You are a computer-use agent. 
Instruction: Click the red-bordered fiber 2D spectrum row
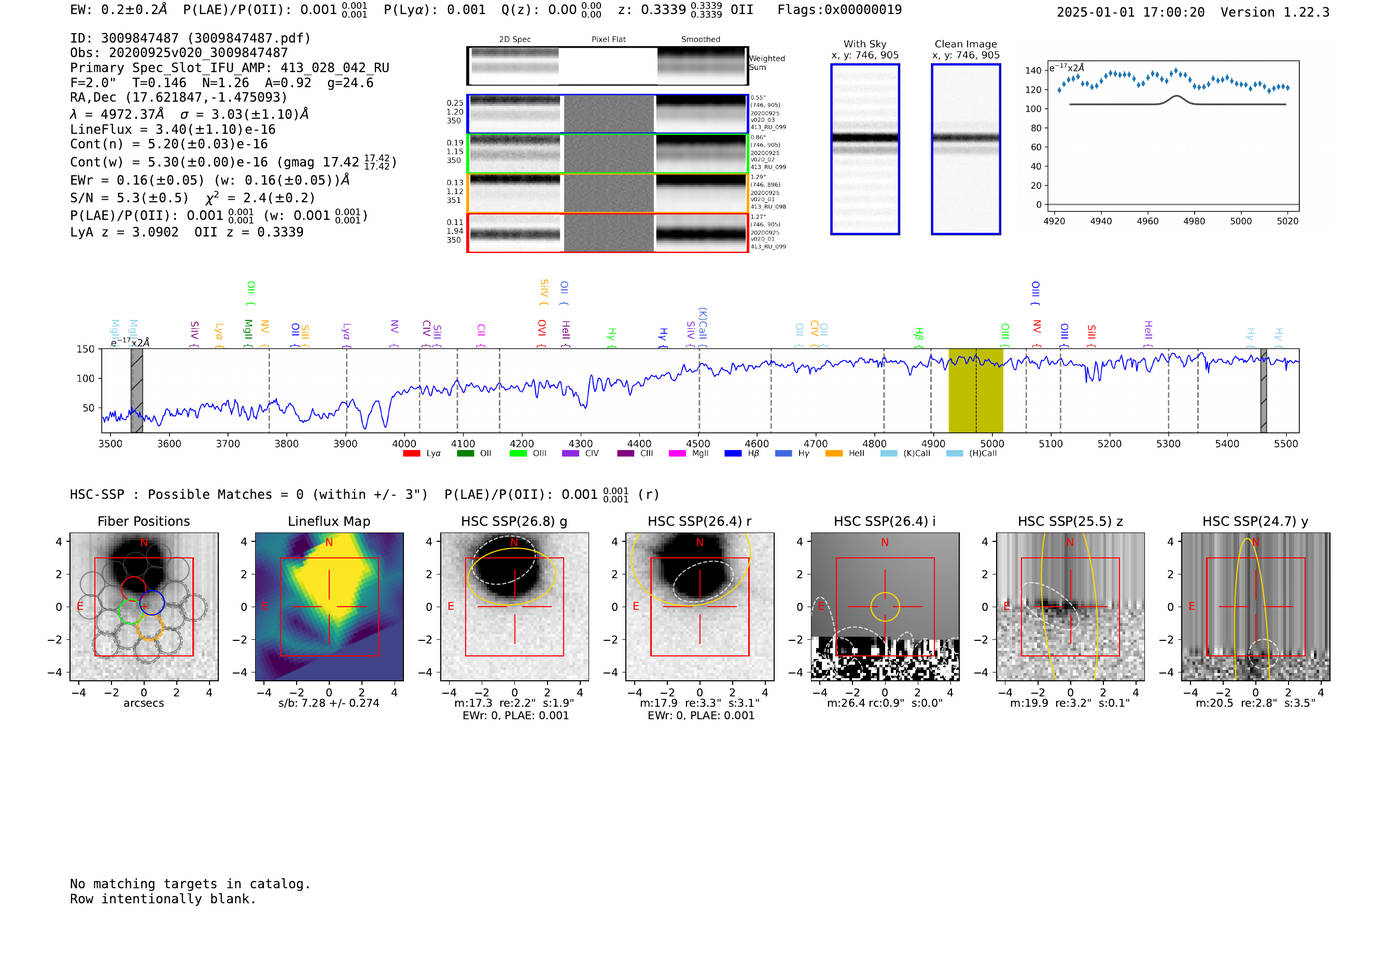tap(607, 233)
